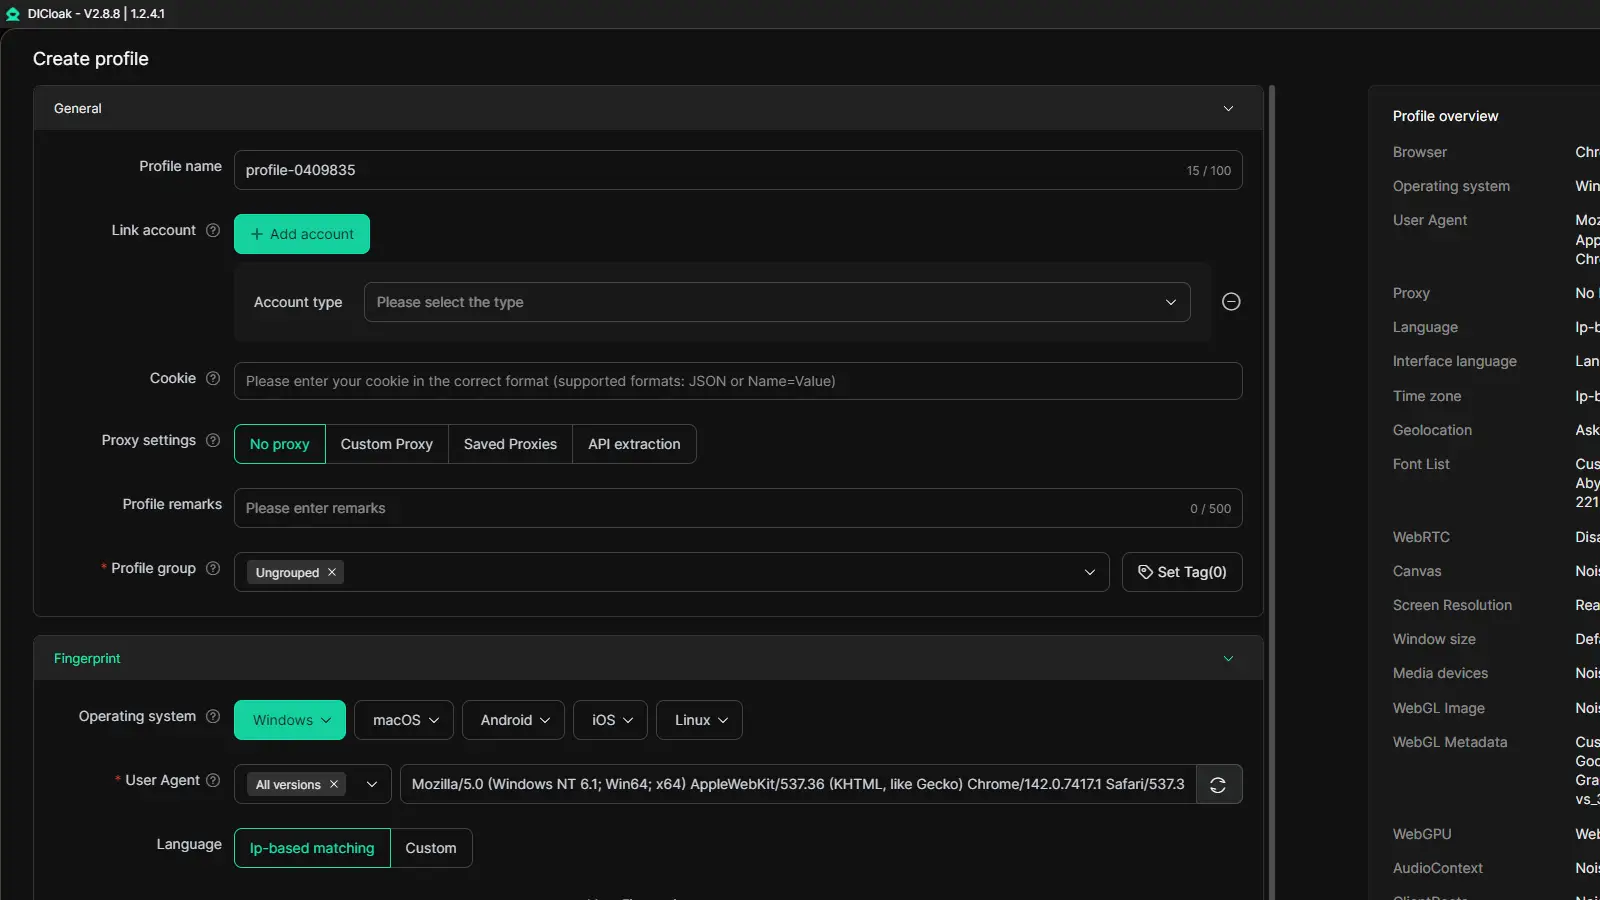Image resolution: width=1600 pixels, height=900 pixels.
Task: Click the Set Tag(0) button
Action: pyautogui.click(x=1182, y=572)
